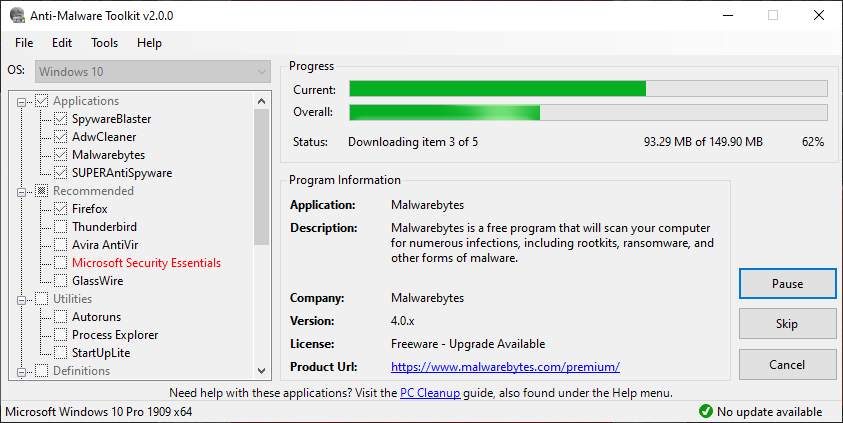Uncheck the SpywareBlaster checkbox
The image size is (843, 423).
point(59,119)
